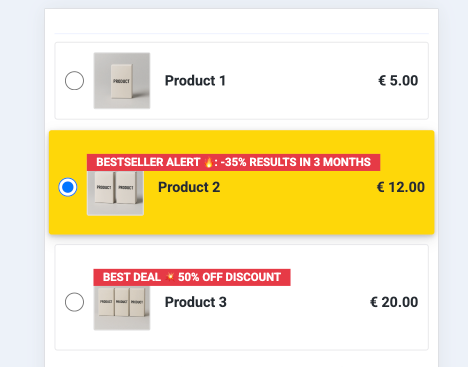The height and width of the screenshot is (367, 468).
Task: Click the yellow highlighted Product 2 card
Action: 242,182
